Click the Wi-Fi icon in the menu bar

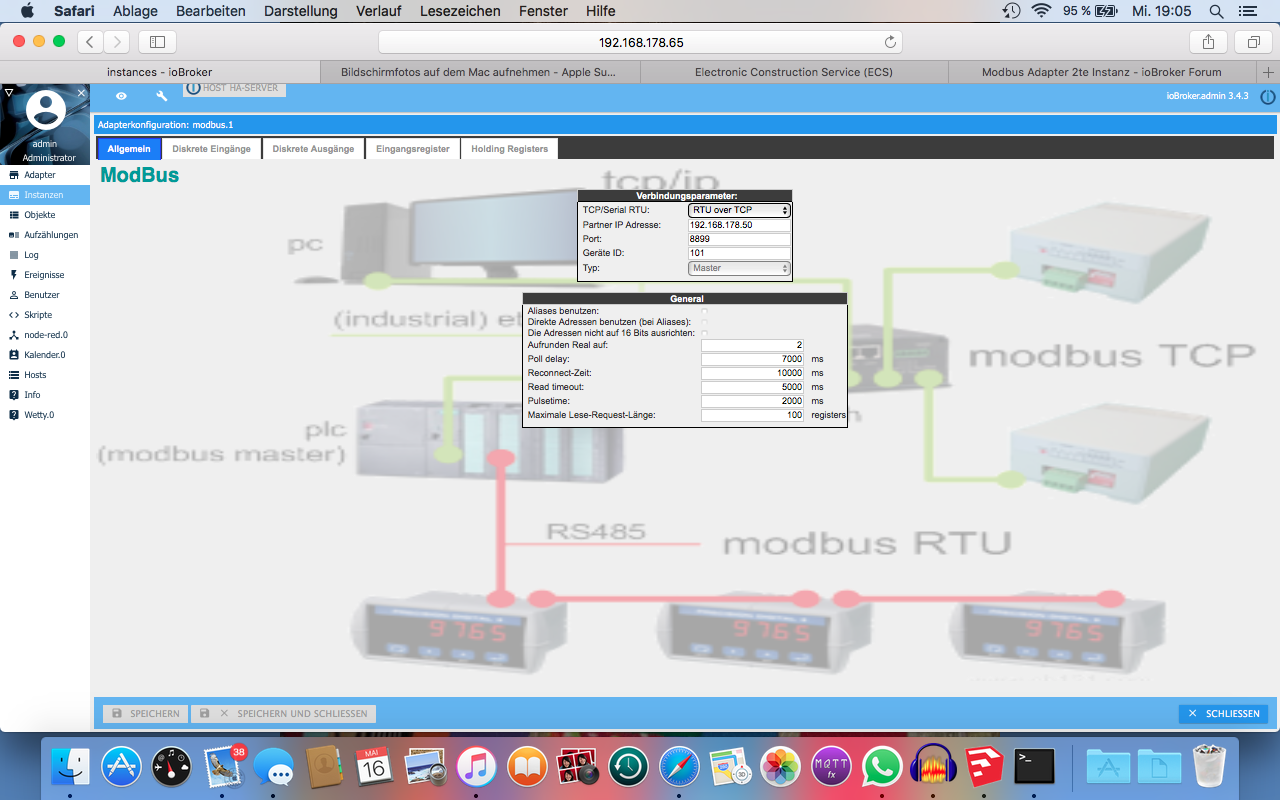(x=1041, y=11)
